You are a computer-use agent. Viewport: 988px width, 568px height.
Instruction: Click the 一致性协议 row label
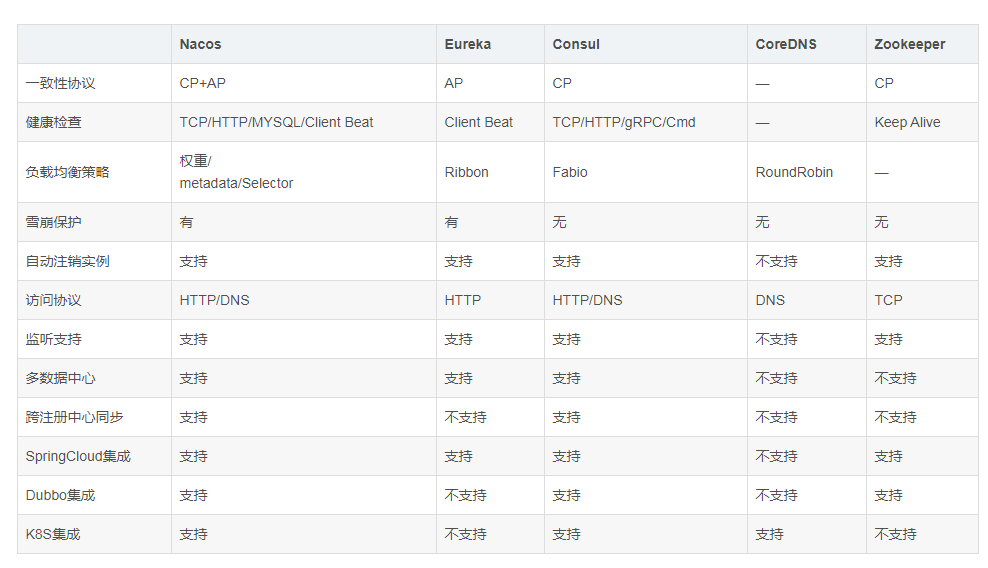tap(61, 83)
